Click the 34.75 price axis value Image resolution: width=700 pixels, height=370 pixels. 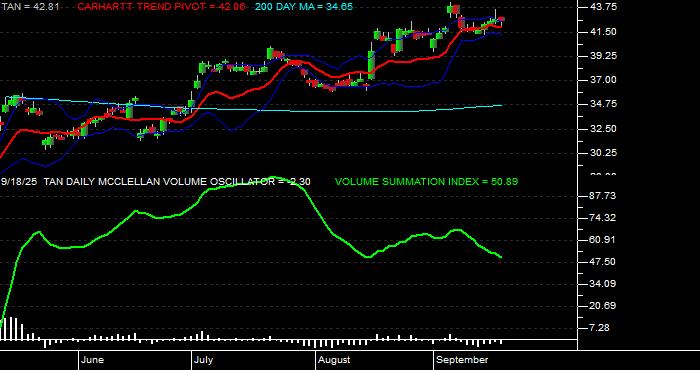coord(604,104)
